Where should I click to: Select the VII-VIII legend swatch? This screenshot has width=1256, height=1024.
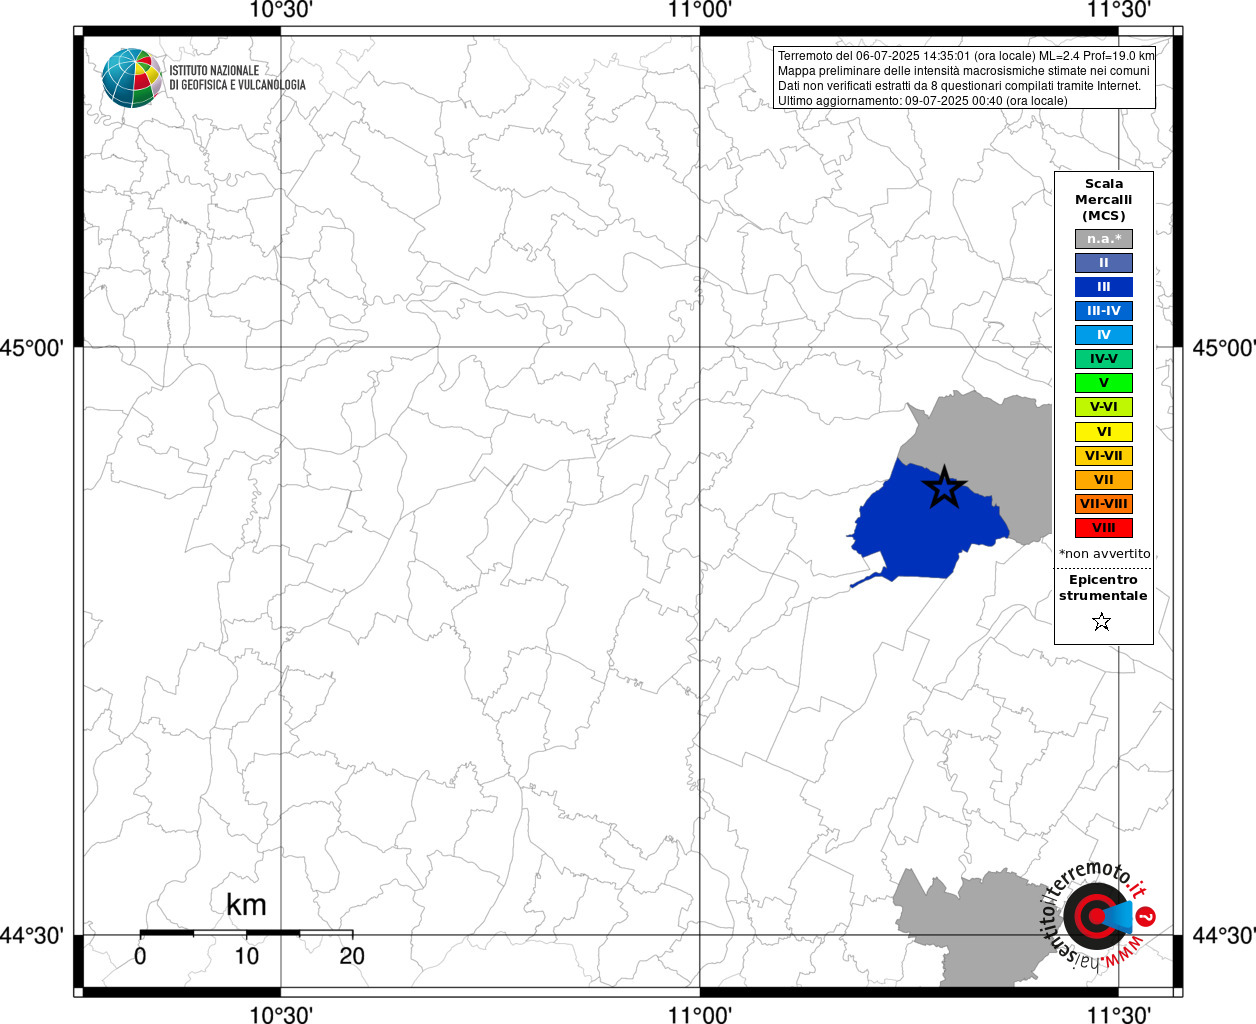tap(1104, 504)
